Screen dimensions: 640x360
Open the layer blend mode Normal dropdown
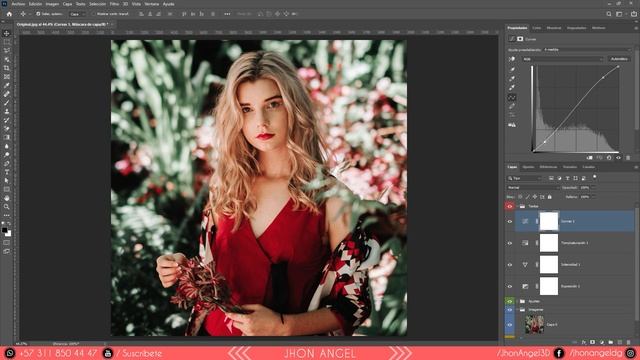pos(533,187)
